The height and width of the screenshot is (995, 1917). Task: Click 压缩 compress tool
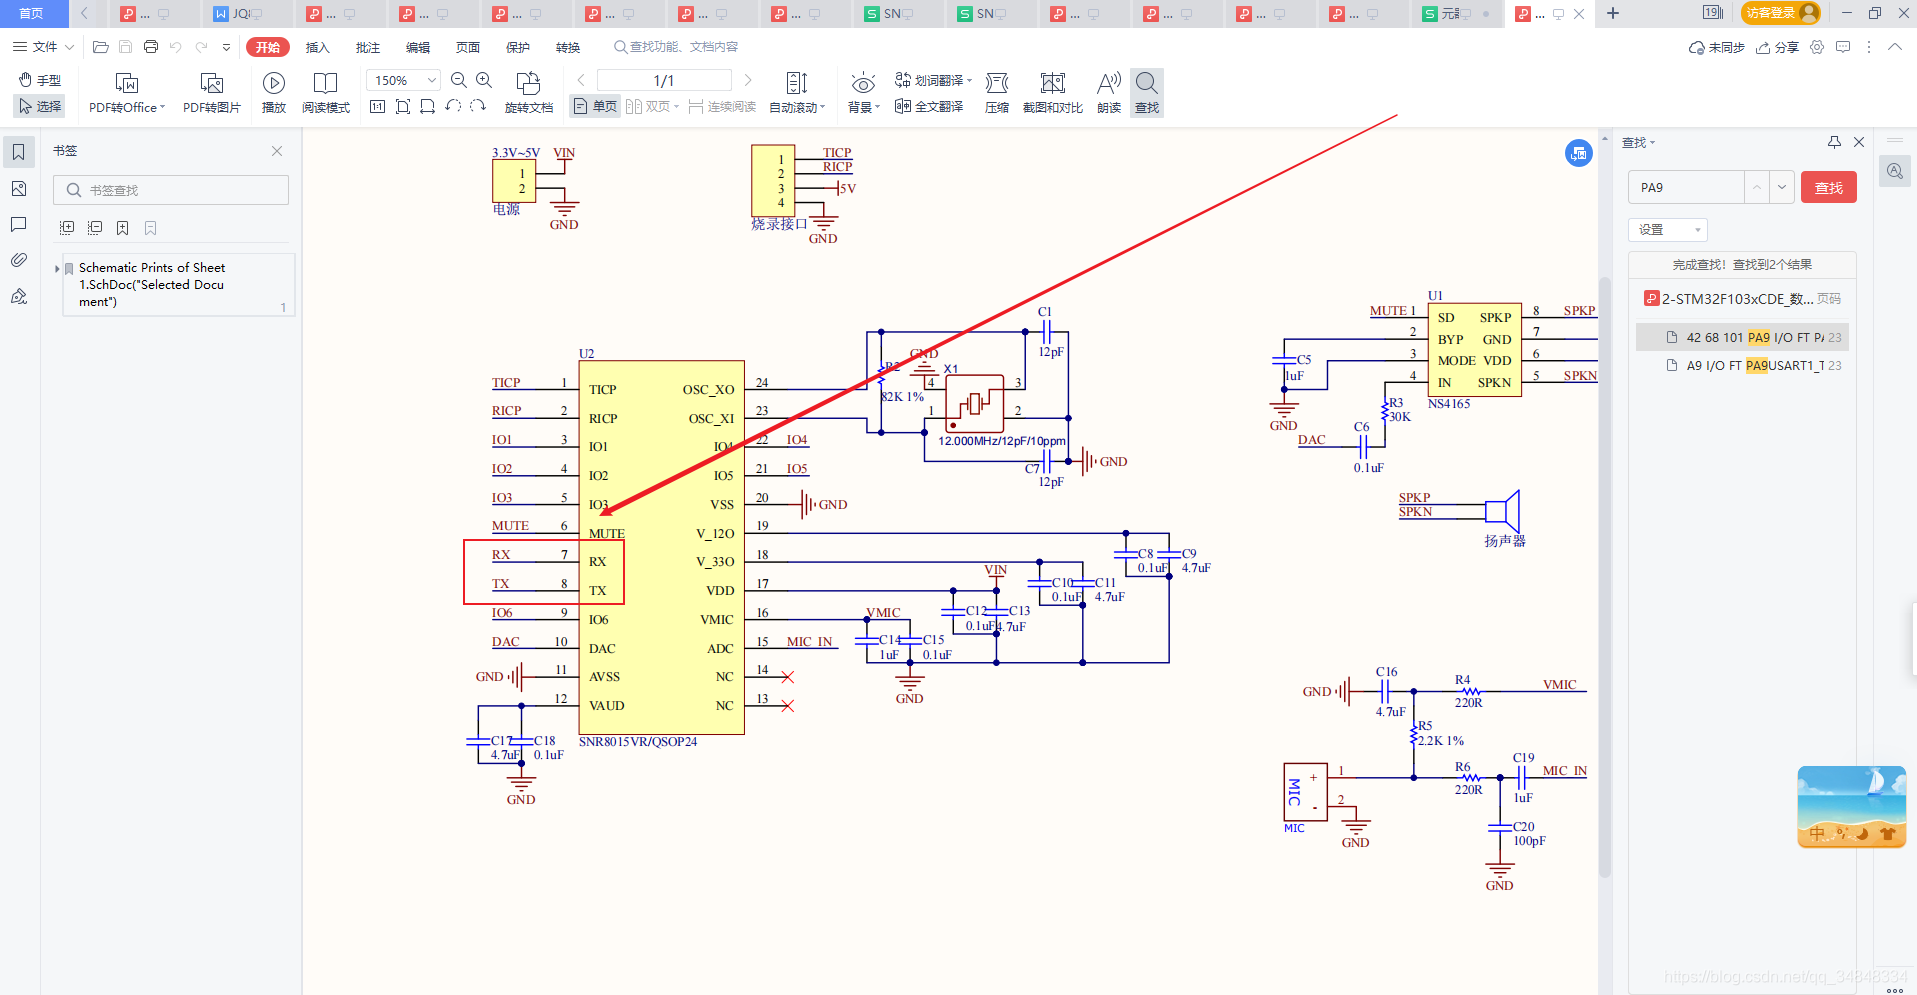tap(997, 93)
